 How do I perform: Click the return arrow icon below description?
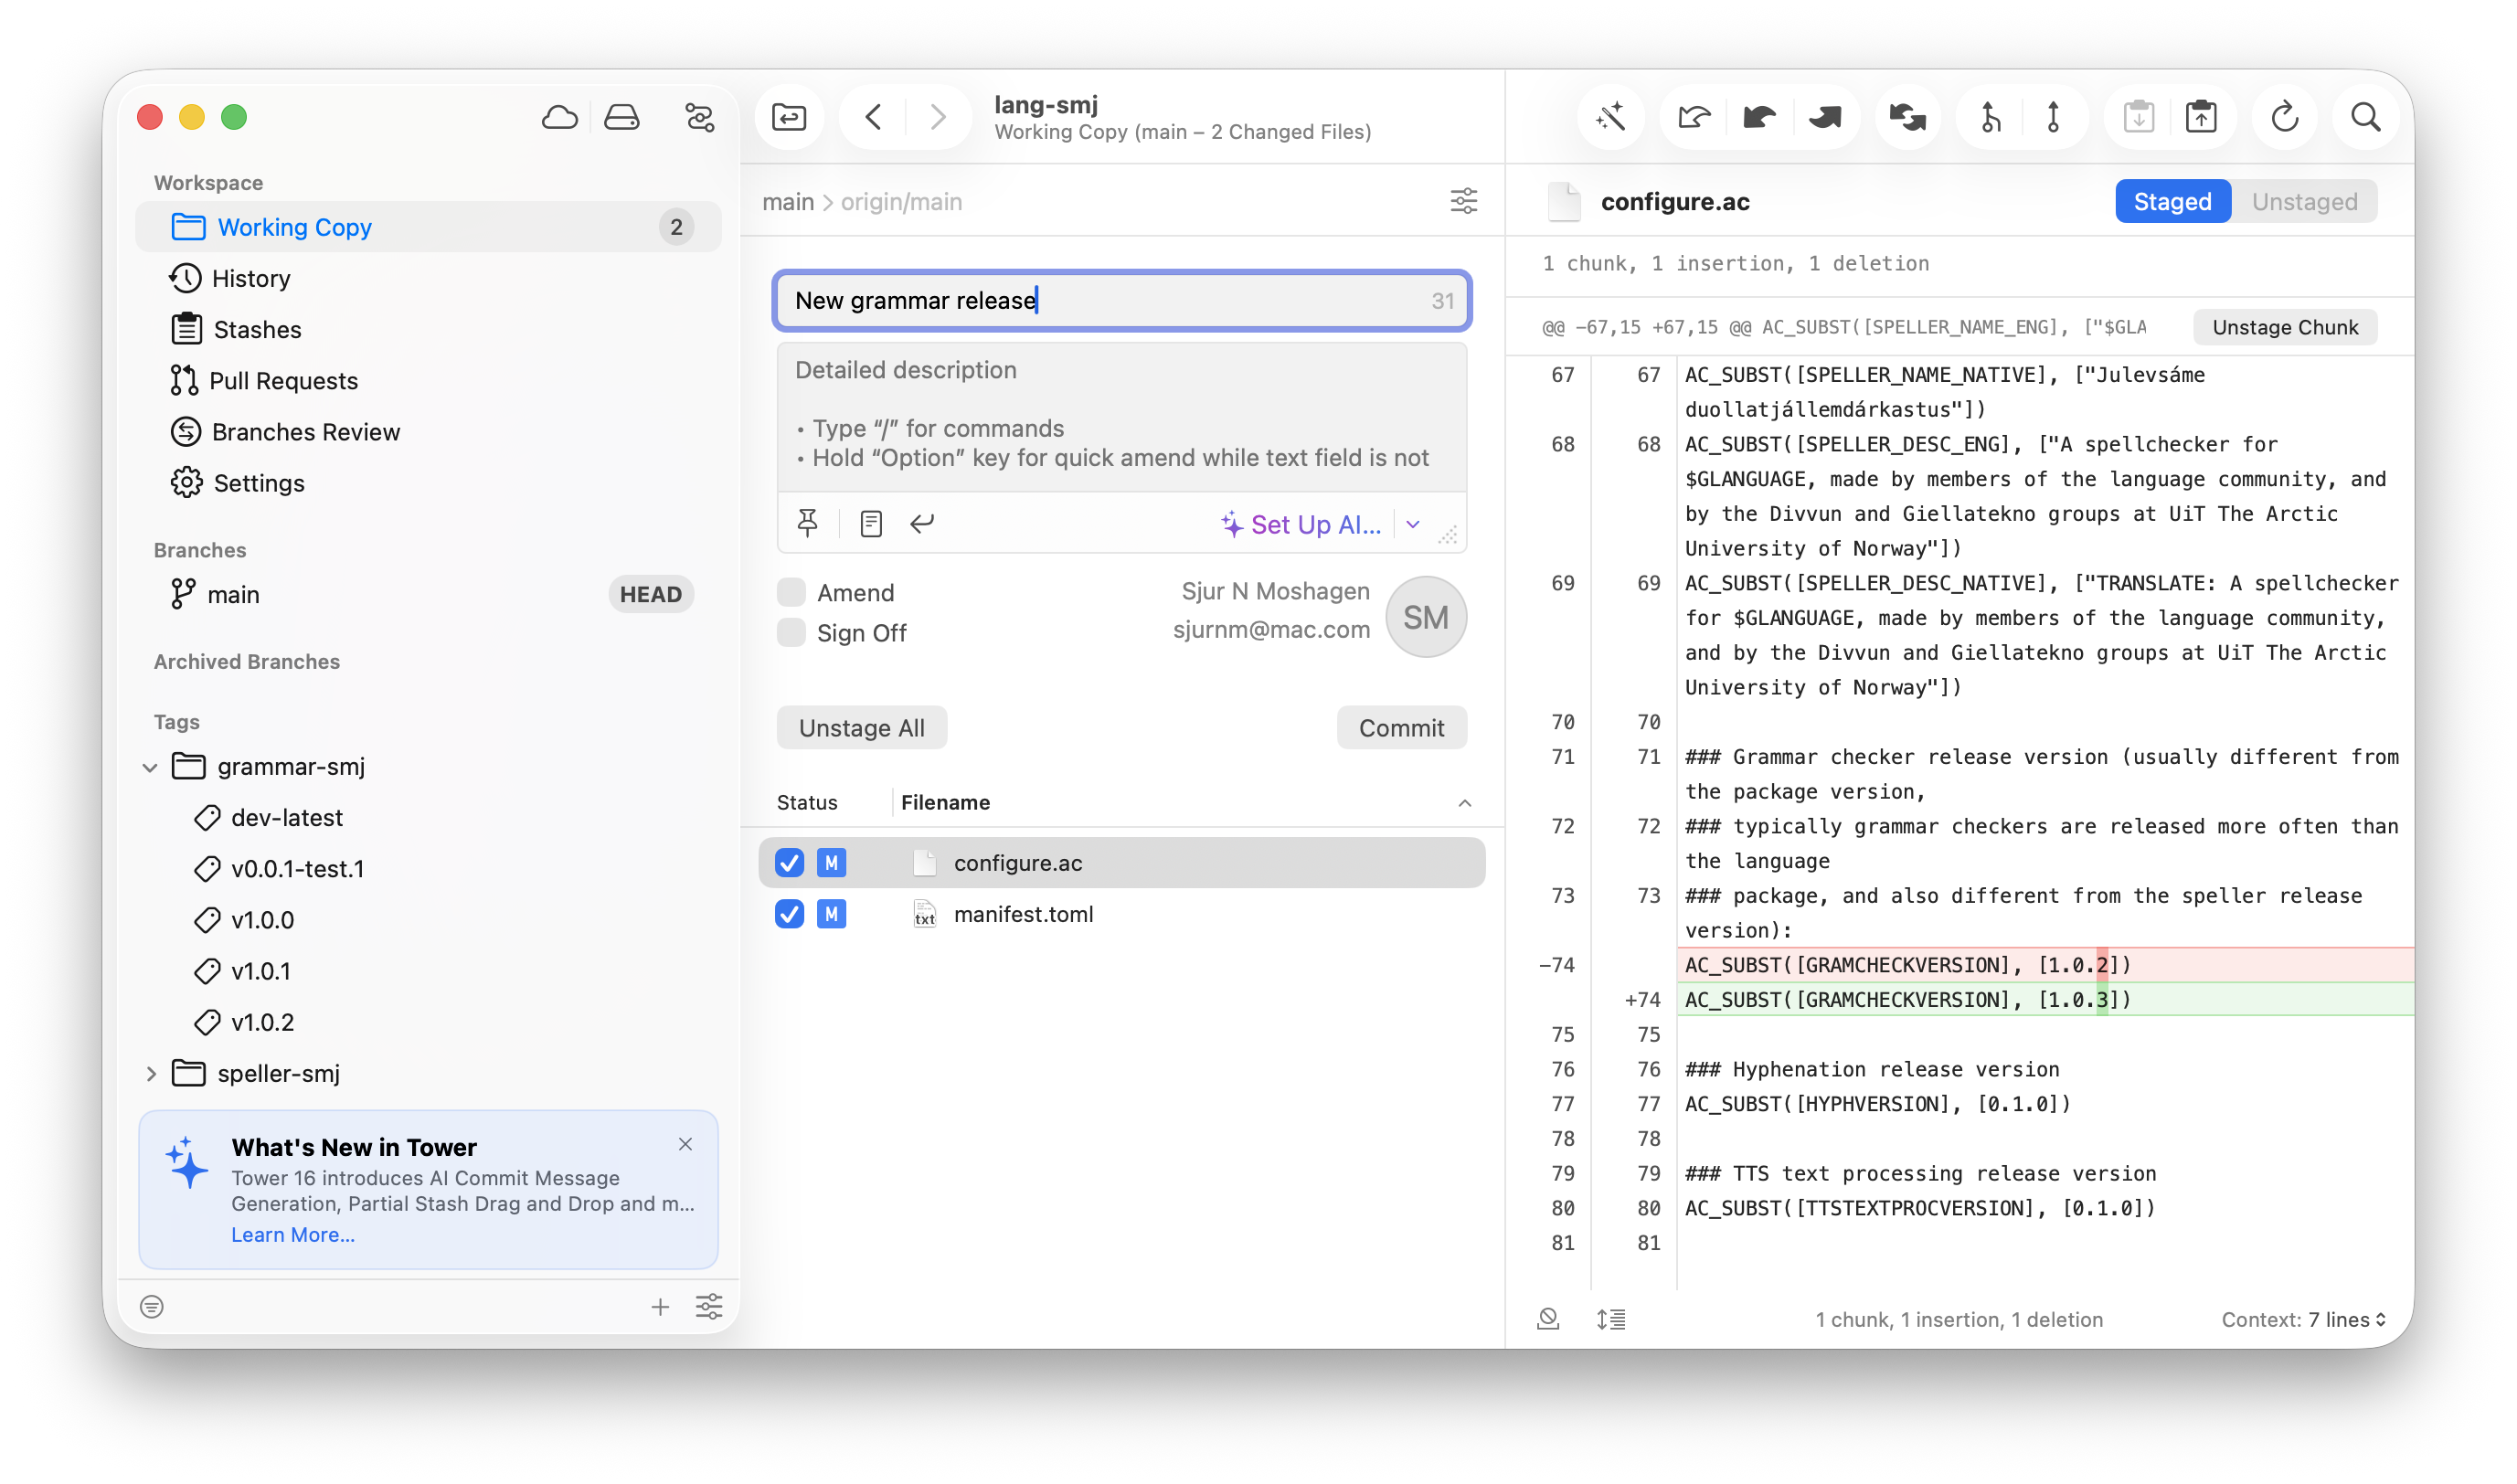pyautogui.click(x=922, y=524)
